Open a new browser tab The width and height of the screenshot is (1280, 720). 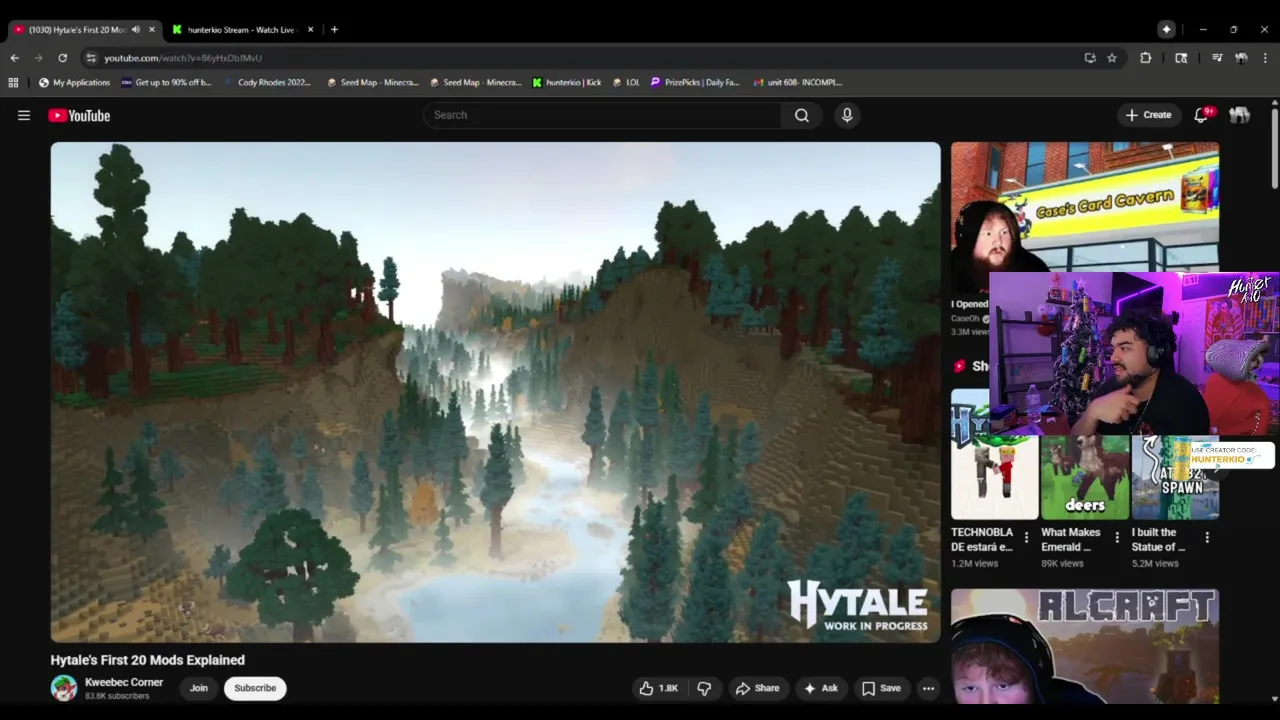334,30
